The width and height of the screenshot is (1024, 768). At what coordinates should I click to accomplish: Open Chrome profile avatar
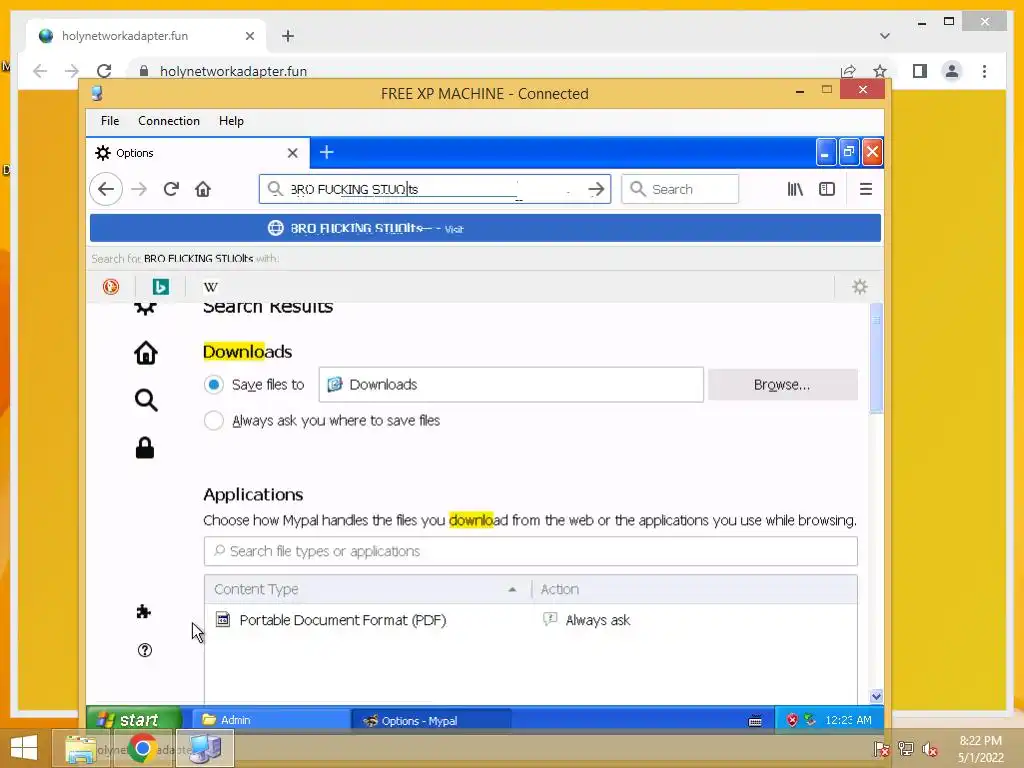click(x=952, y=71)
